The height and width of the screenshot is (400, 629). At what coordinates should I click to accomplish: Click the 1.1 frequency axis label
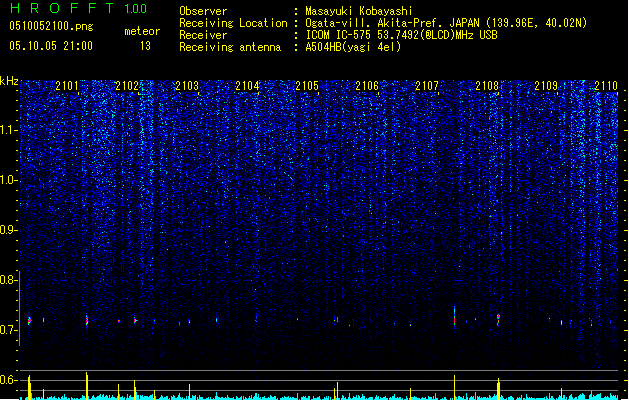click(9, 130)
